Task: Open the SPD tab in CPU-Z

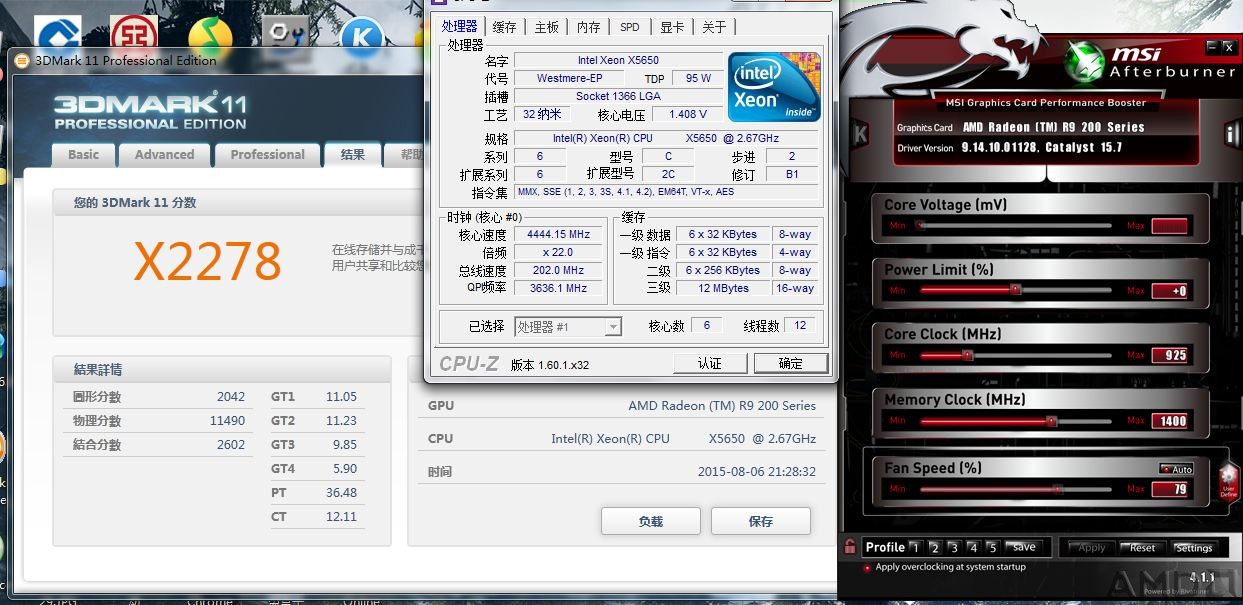Action: click(630, 27)
